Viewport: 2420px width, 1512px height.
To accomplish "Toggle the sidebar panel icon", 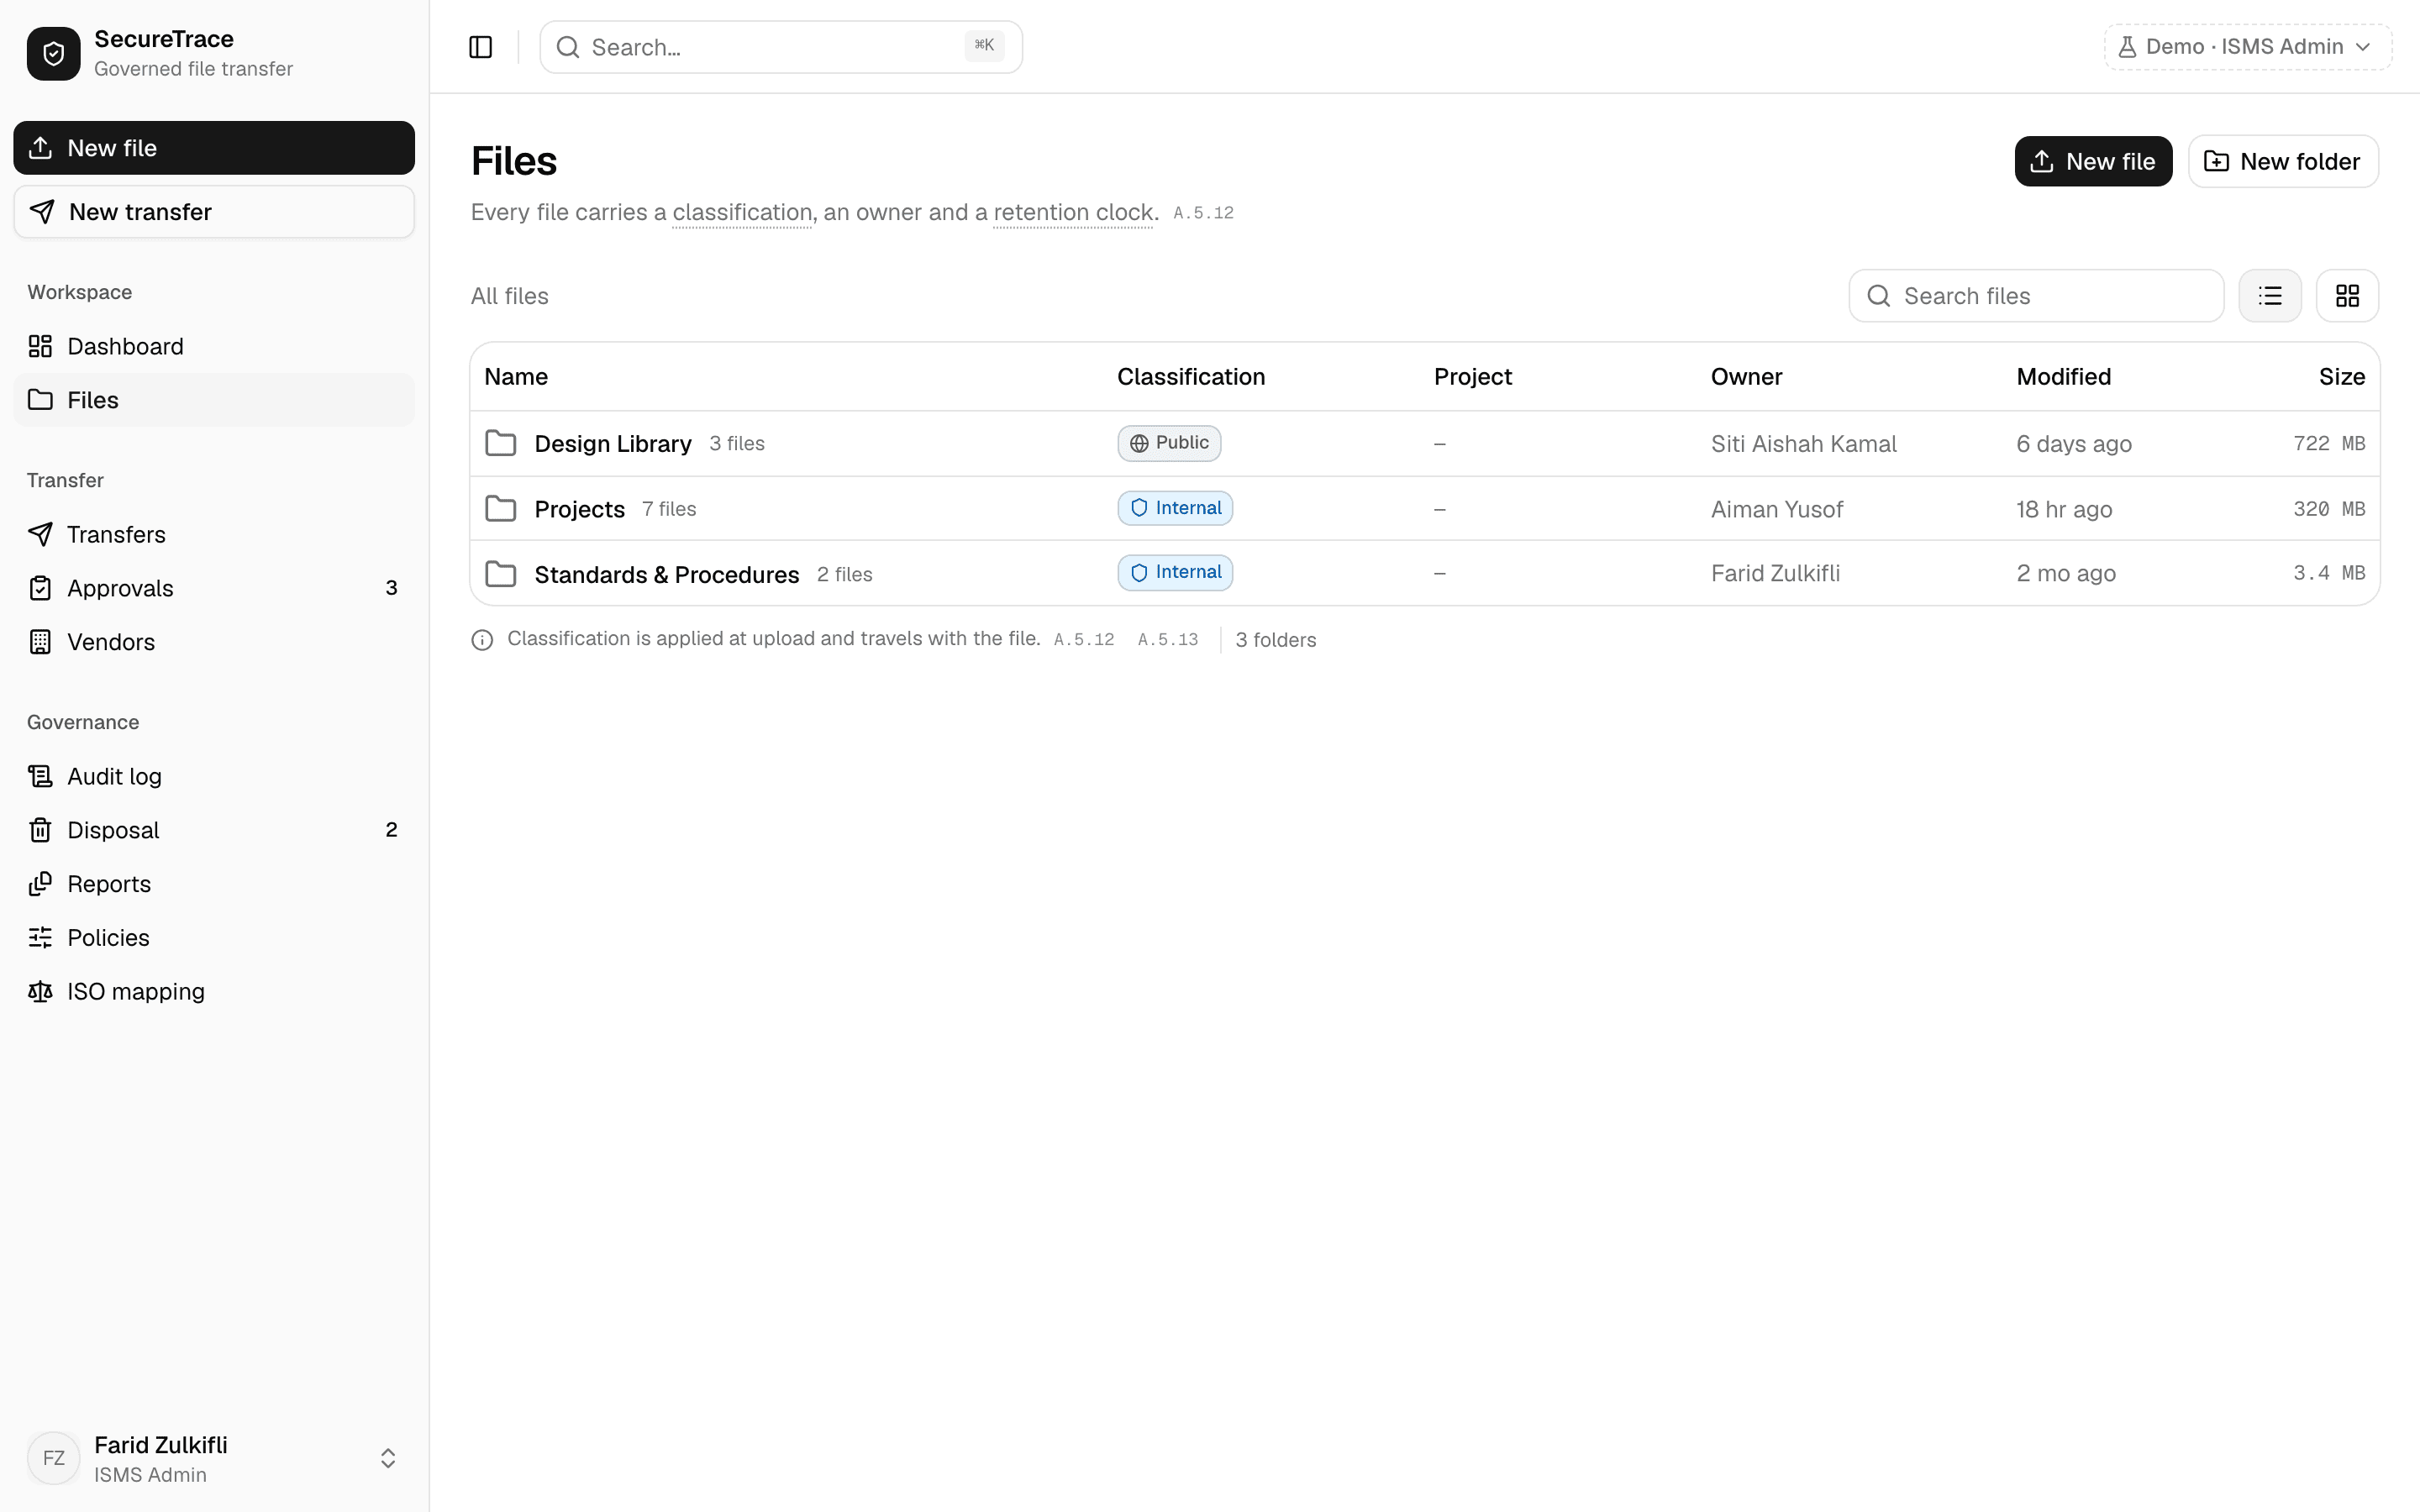I will tap(480, 47).
